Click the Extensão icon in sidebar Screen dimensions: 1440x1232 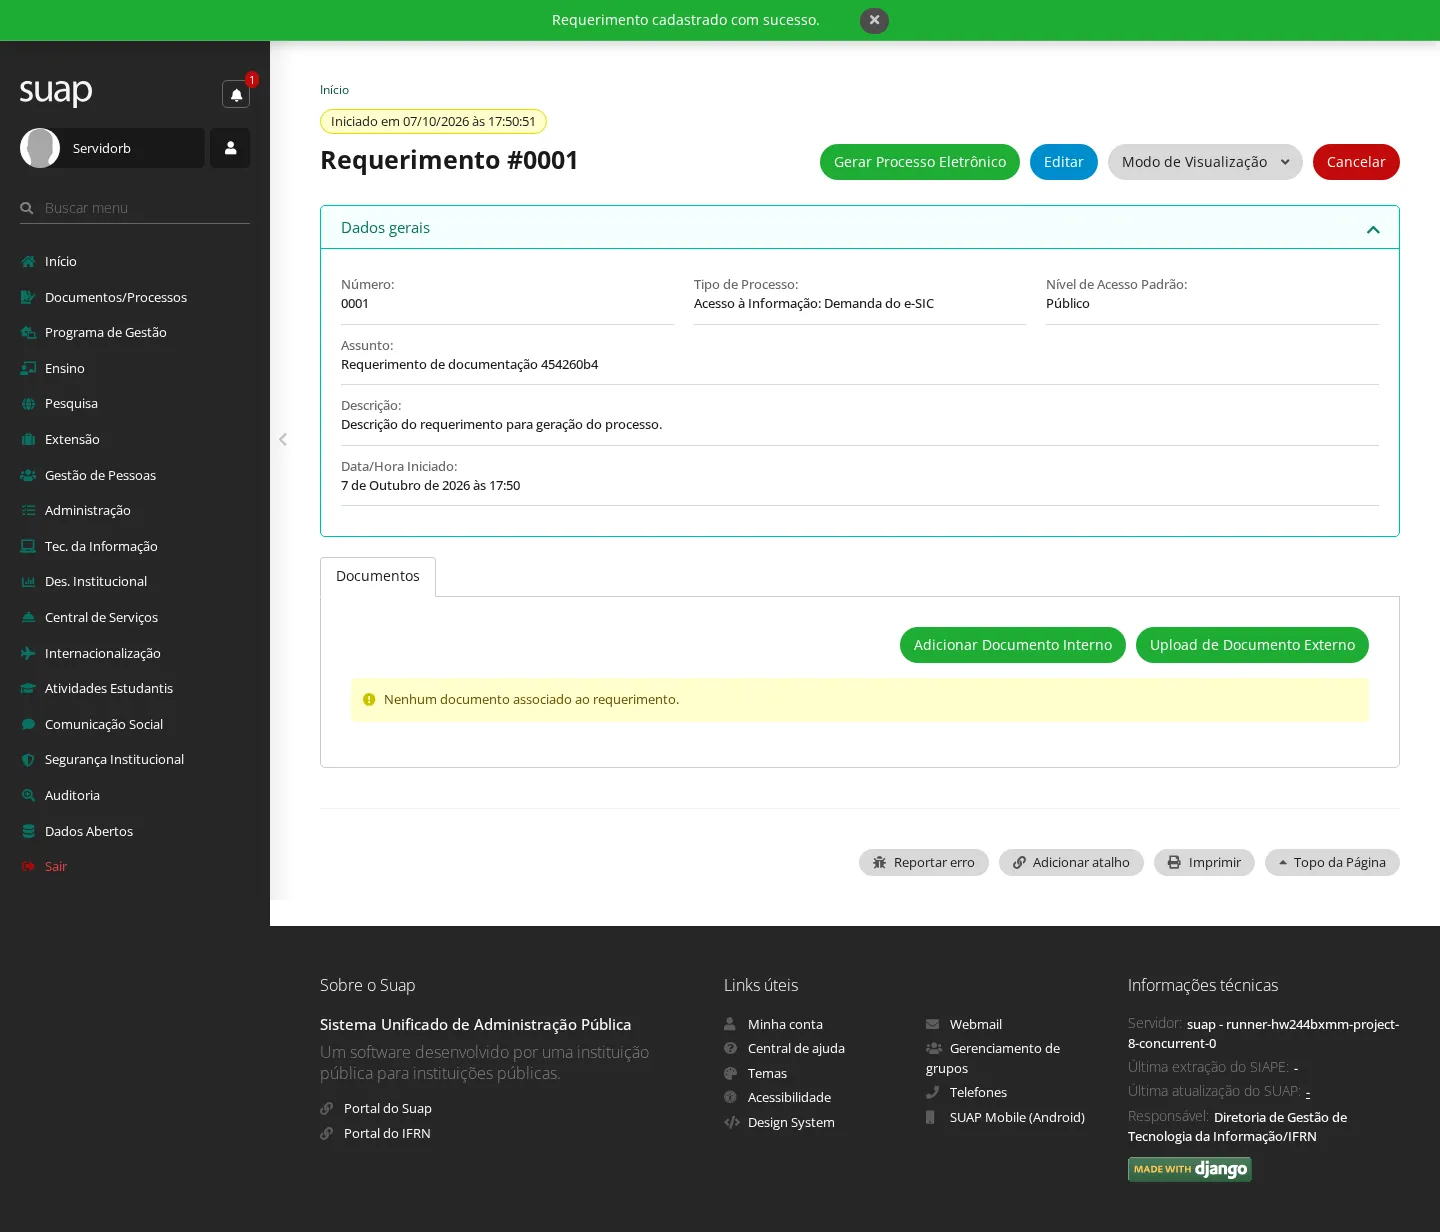tap(28, 439)
